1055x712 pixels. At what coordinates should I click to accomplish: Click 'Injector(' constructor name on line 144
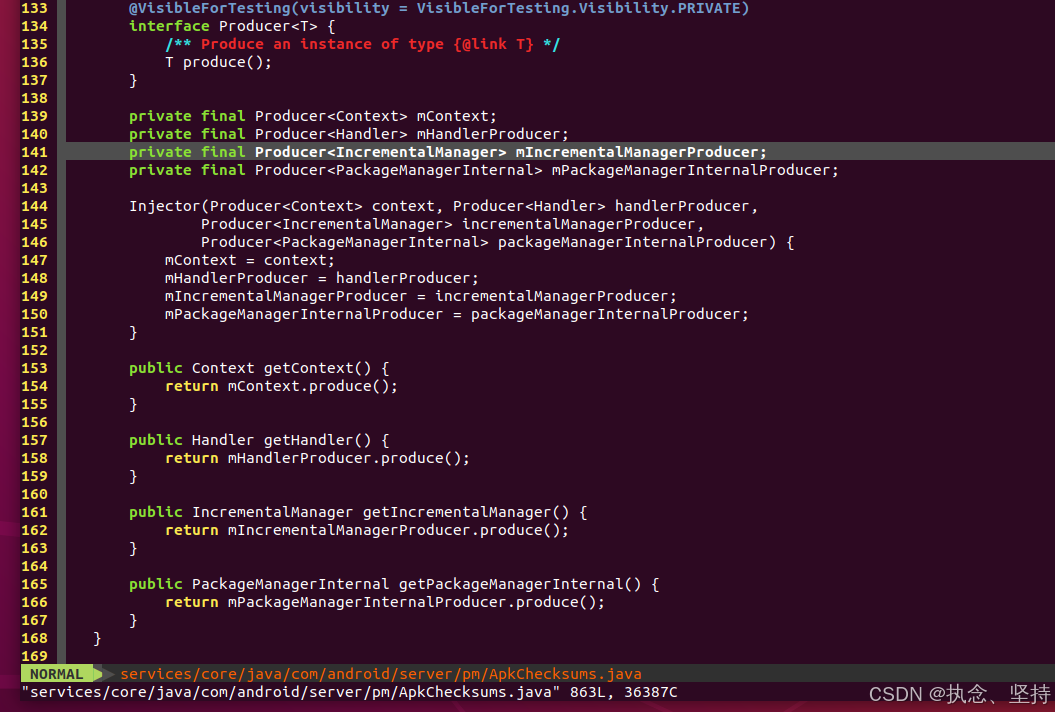[170, 206]
